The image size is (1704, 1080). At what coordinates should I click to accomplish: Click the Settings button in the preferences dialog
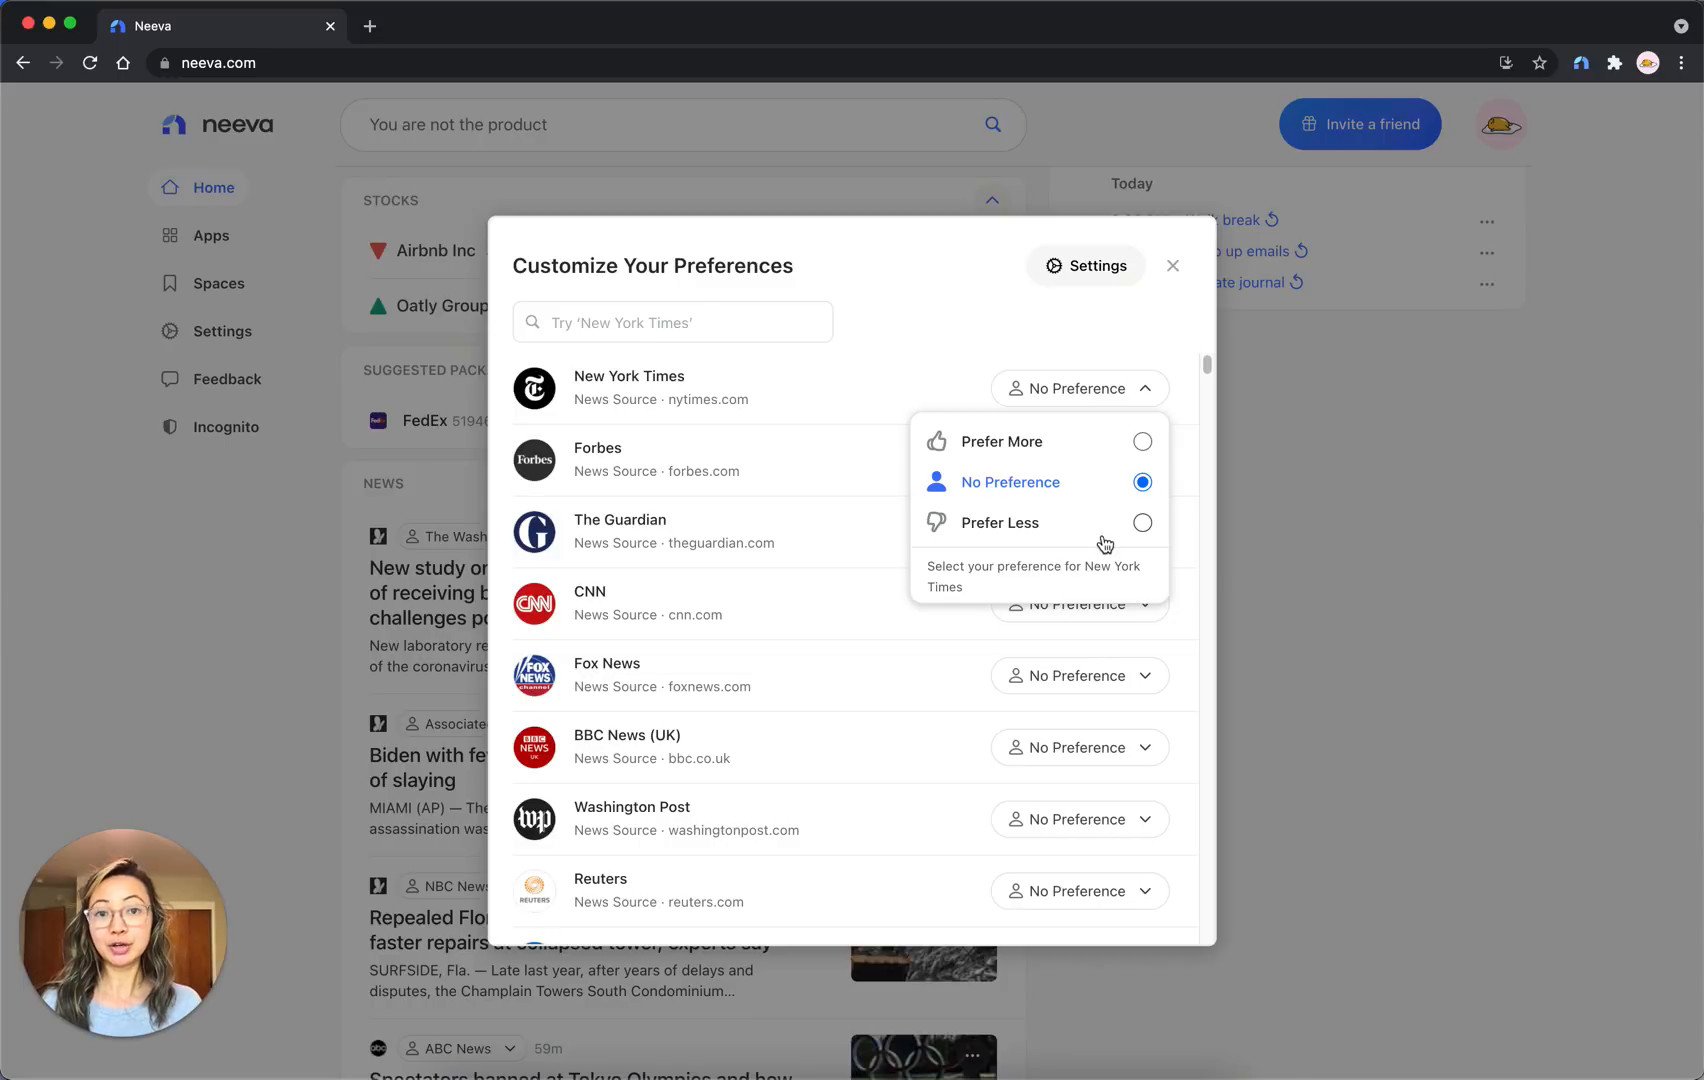[1086, 266]
